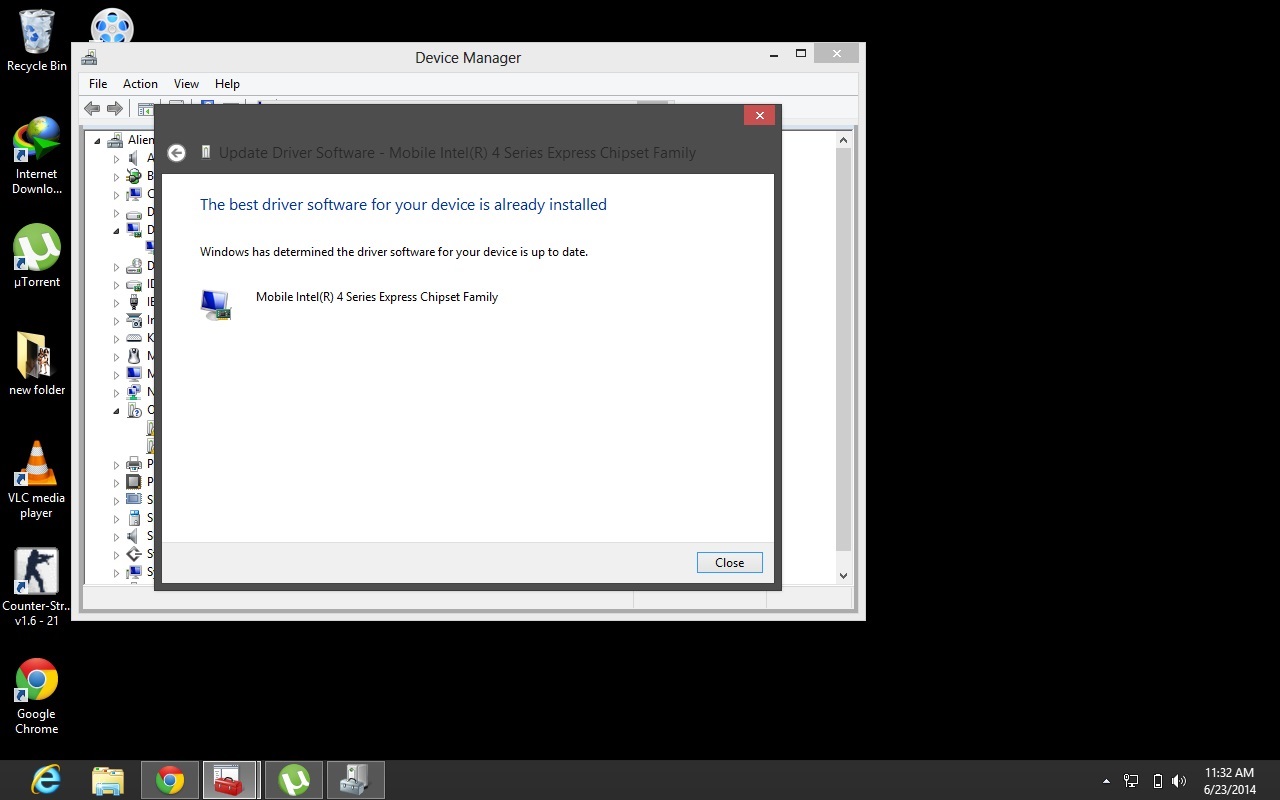Click the Close button in the driver dialog
This screenshot has width=1280, height=800.
point(730,563)
